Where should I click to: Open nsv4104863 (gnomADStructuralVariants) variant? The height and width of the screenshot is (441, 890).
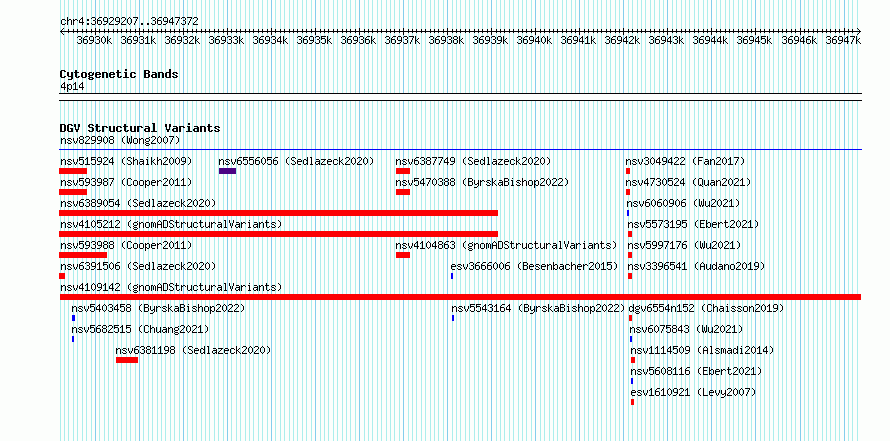click(506, 245)
